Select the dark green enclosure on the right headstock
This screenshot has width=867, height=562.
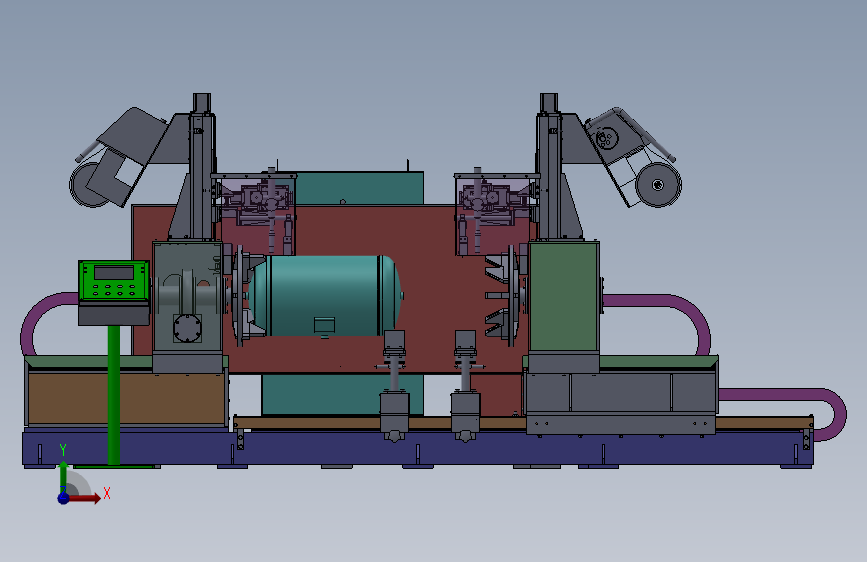click(x=563, y=296)
